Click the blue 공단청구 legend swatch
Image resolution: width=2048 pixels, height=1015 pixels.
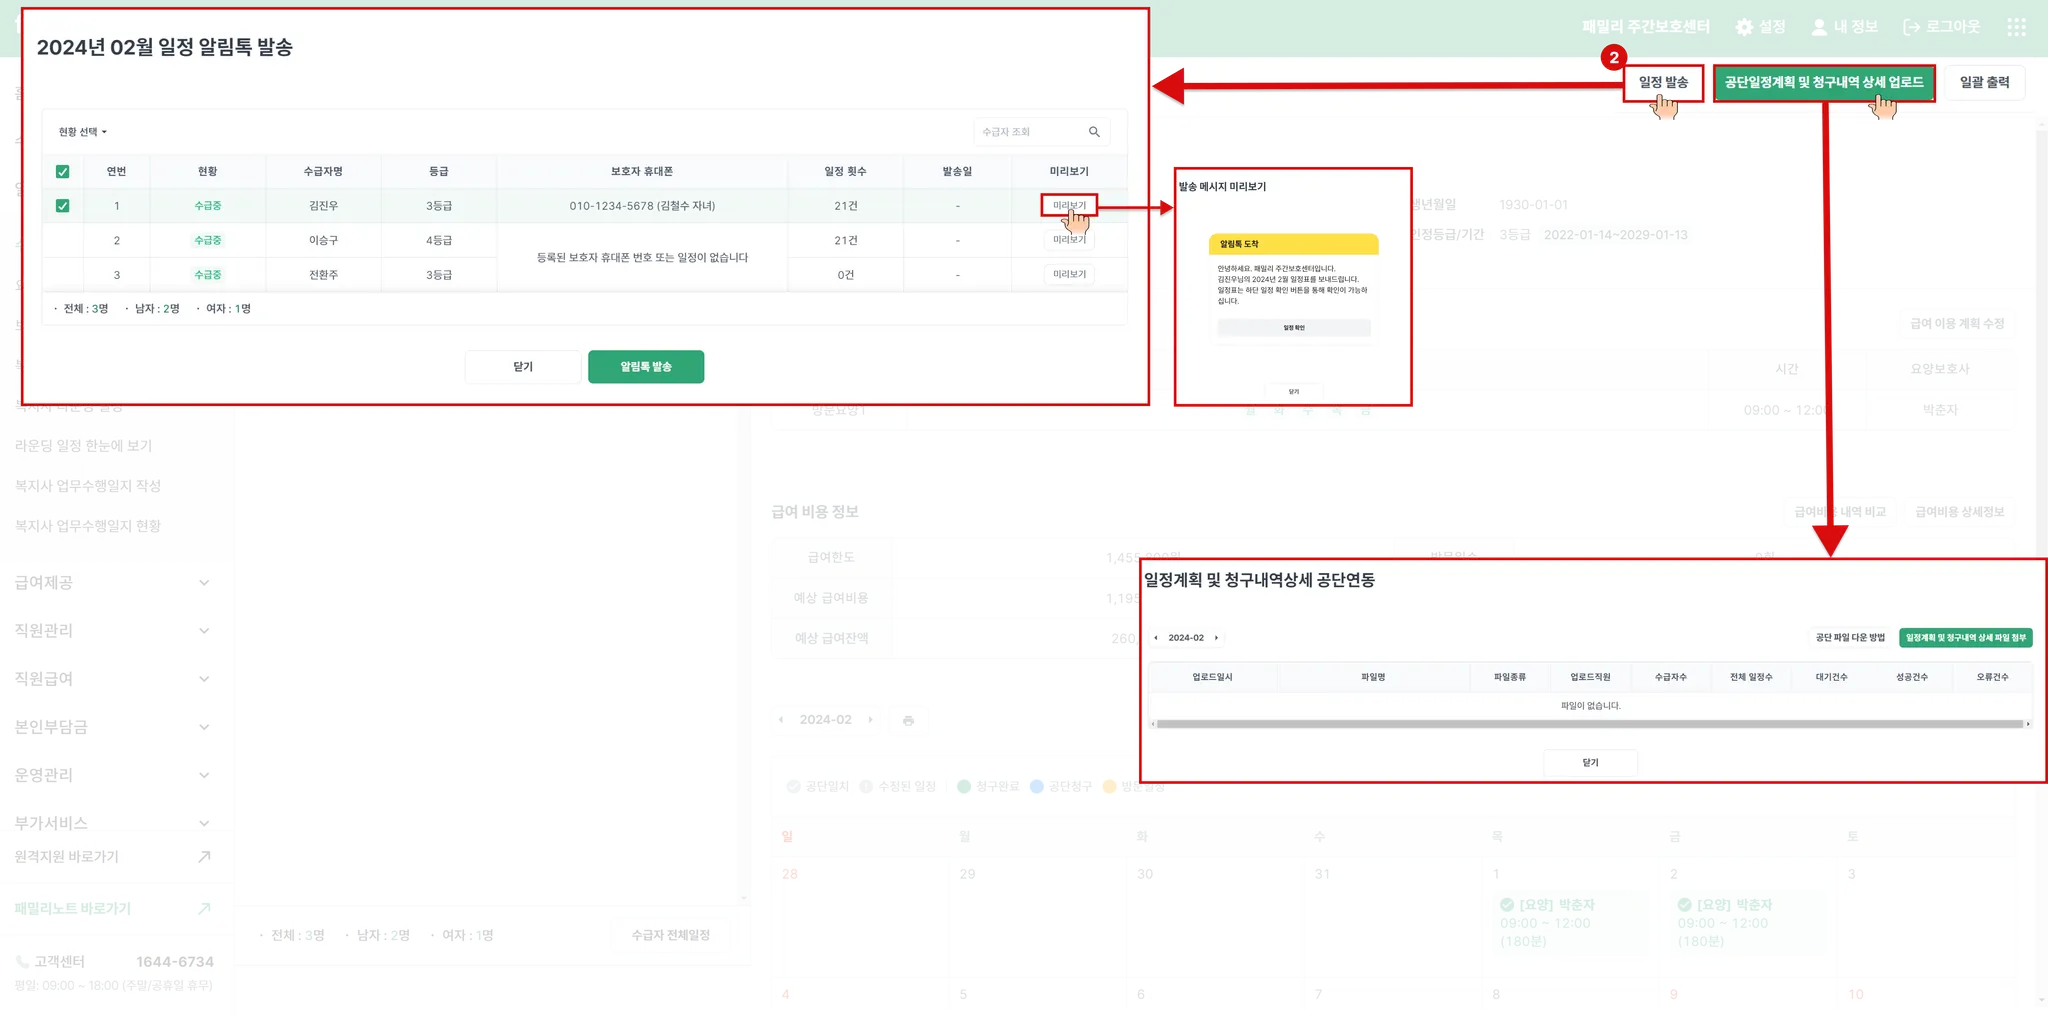1037,787
